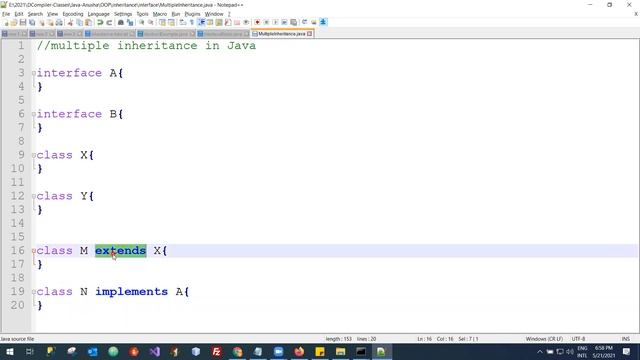Toggle synchronized vertical scrolling
Screen dimensions: 640x360
[x=162, y=22]
